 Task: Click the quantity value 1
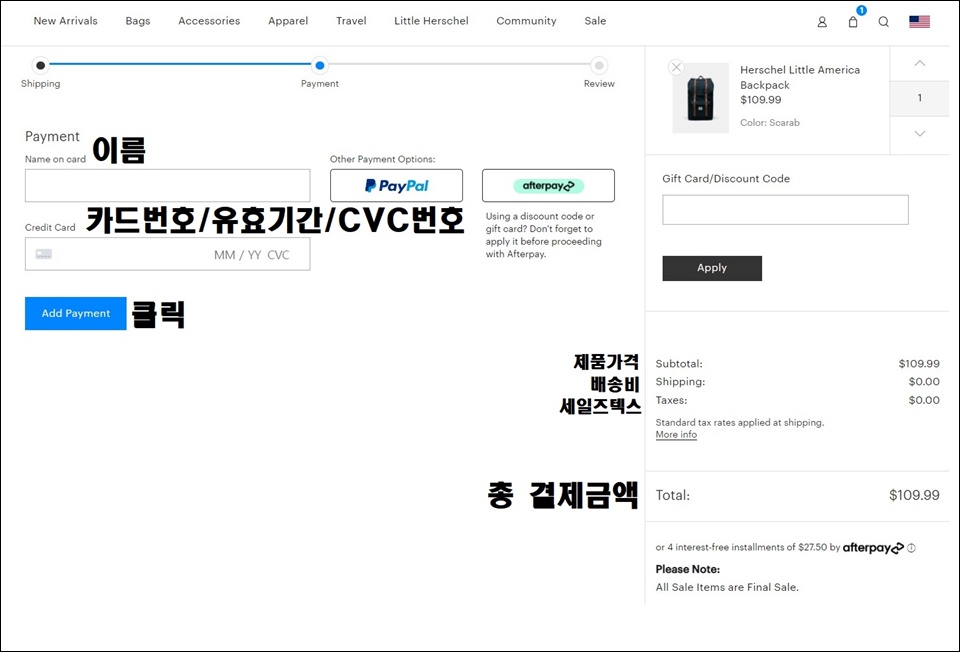click(x=920, y=98)
